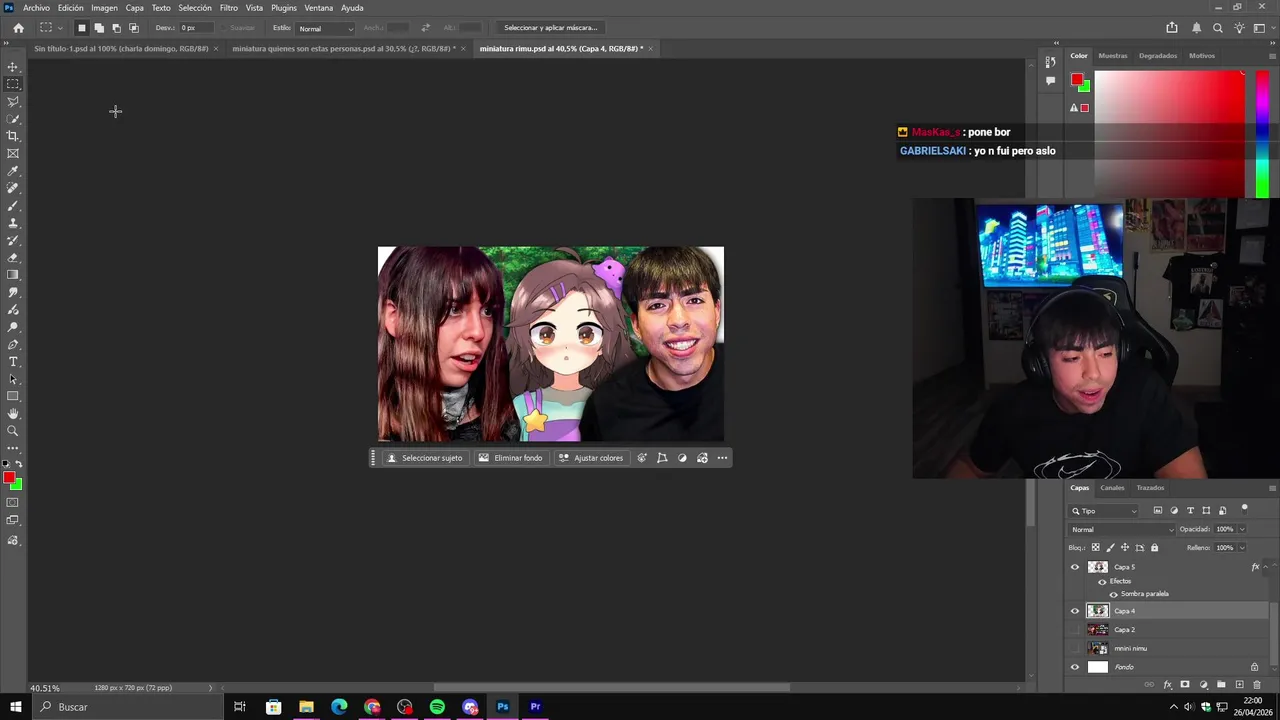The height and width of the screenshot is (720, 1280).
Task: Select the Hand tool
Action: pyautogui.click(x=13, y=413)
